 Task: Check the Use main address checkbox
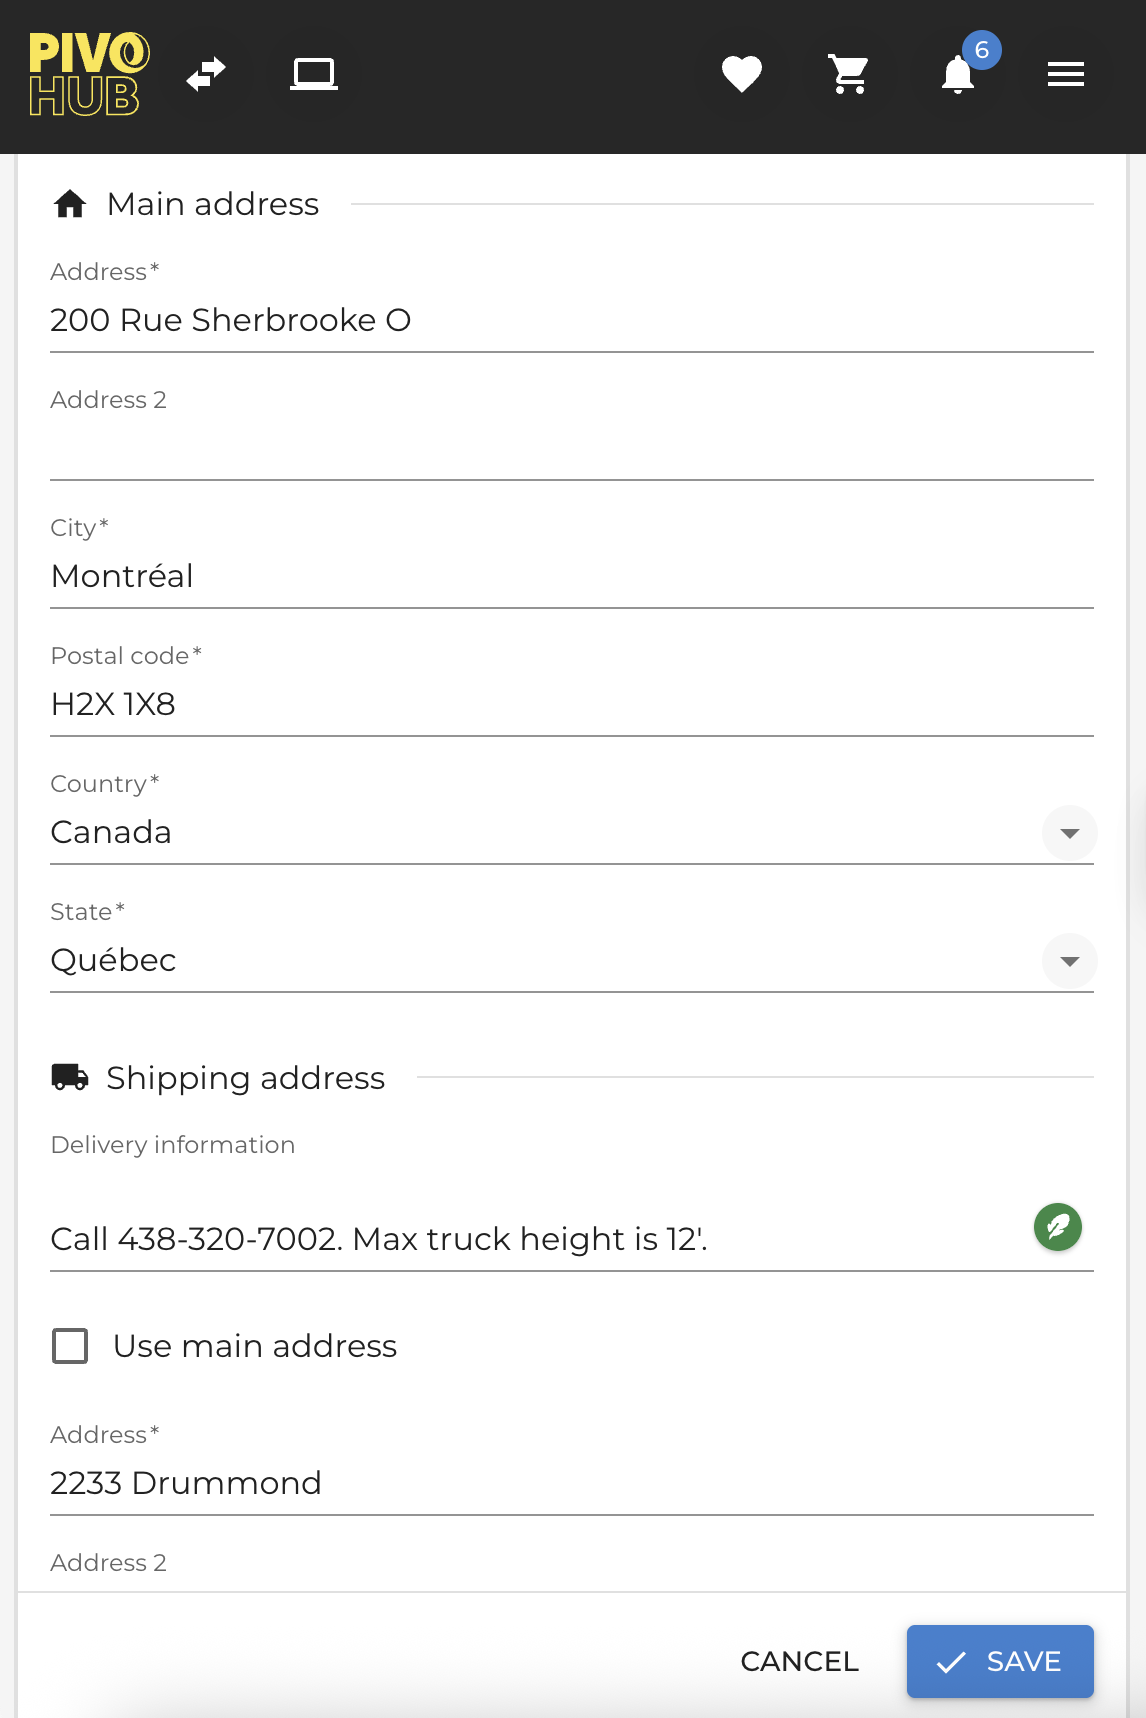point(70,1346)
